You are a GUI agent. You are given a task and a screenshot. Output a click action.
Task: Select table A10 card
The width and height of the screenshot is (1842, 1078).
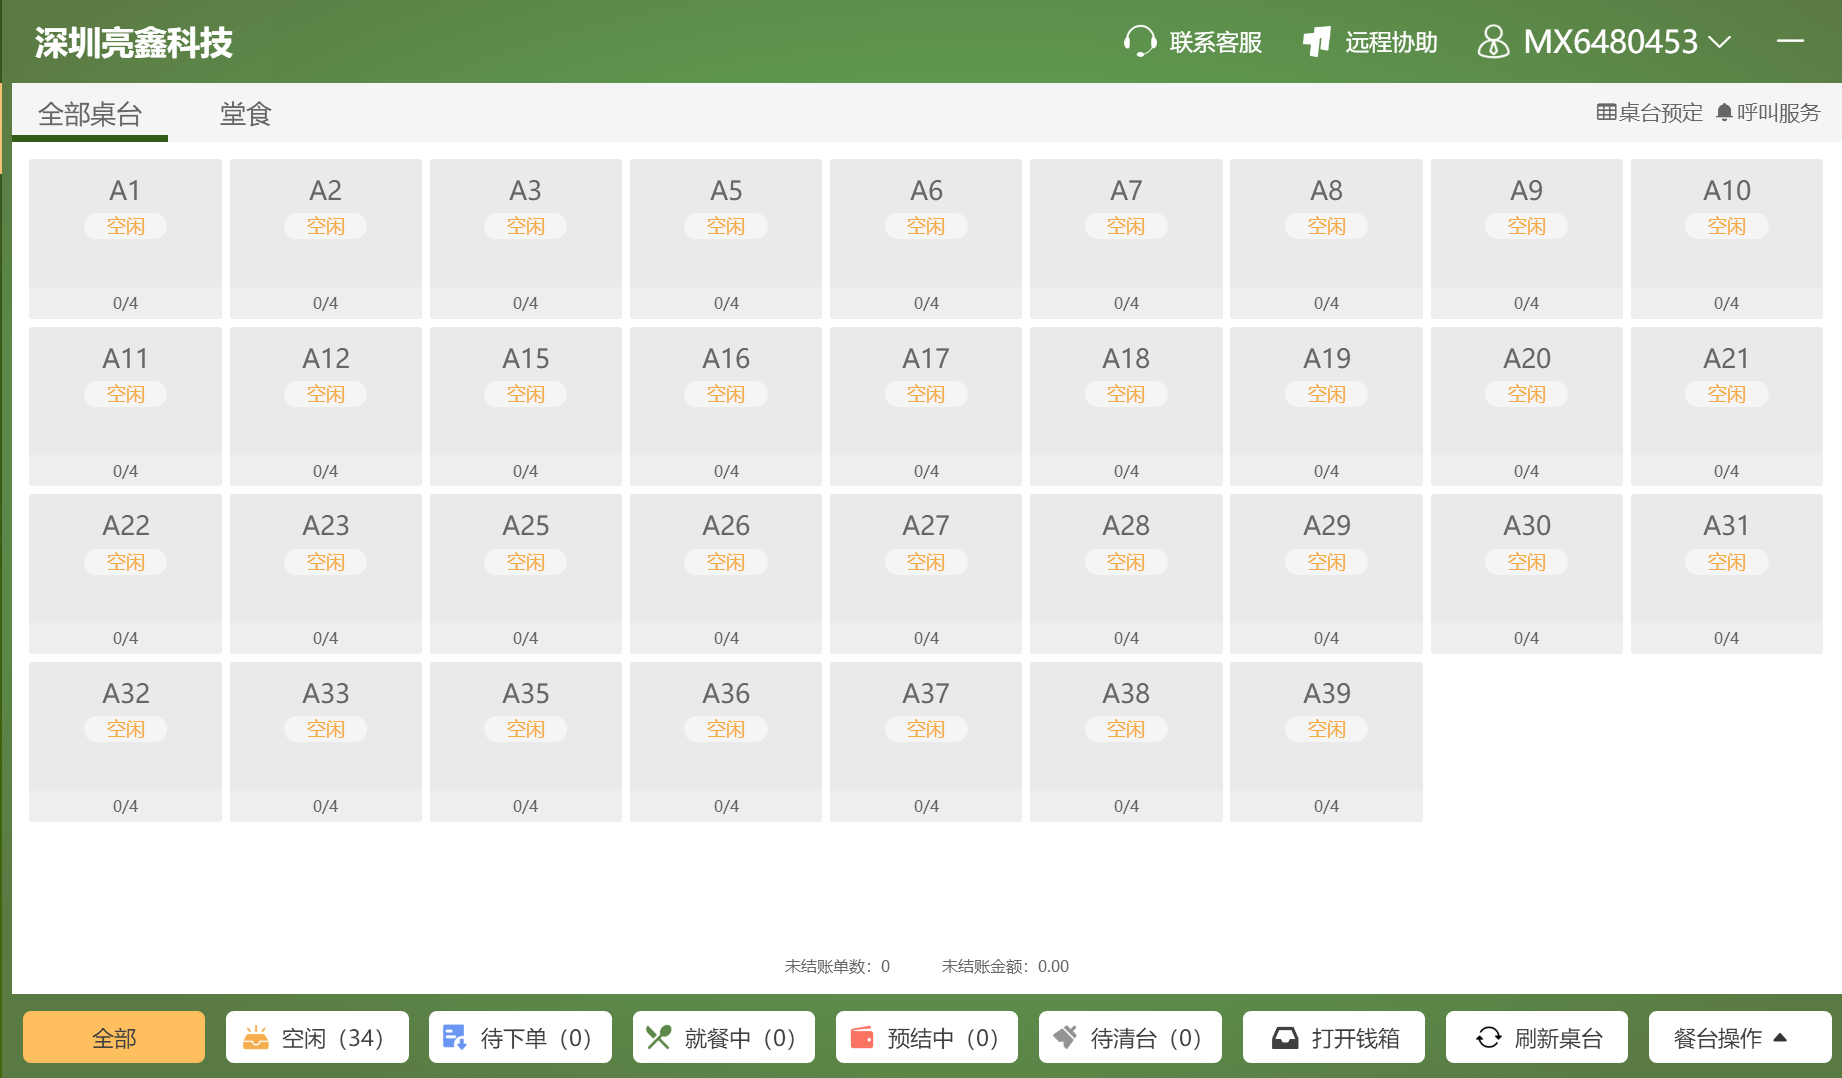coord(1727,239)
